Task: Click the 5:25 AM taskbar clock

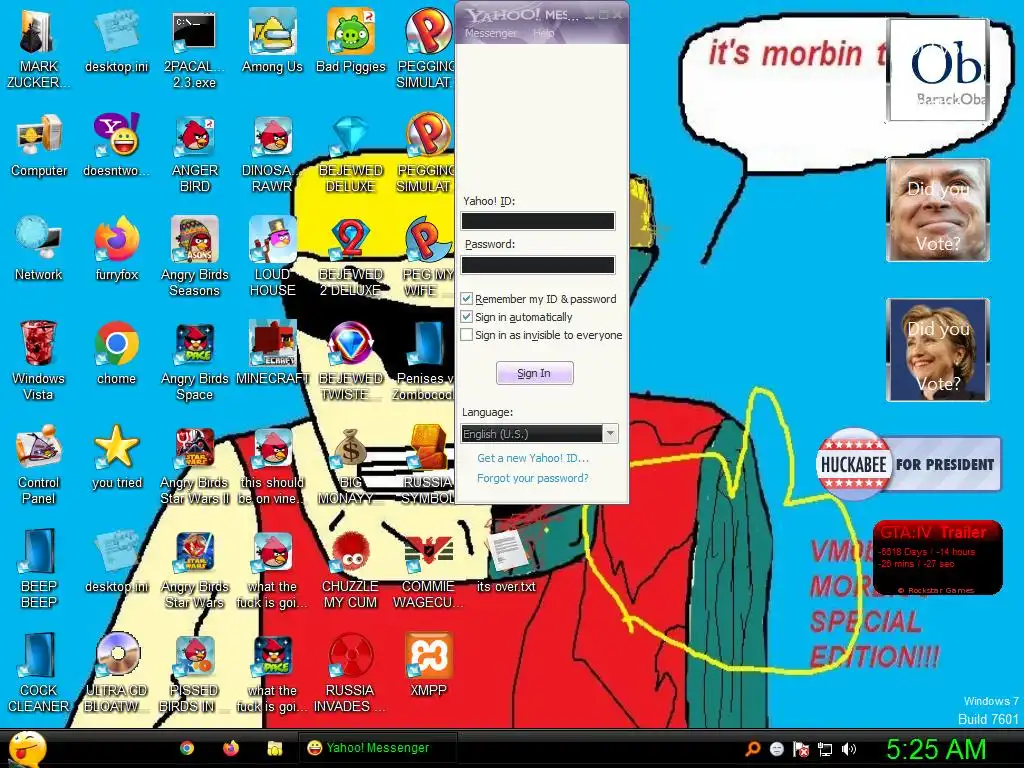Action: (x=936, y=749)
